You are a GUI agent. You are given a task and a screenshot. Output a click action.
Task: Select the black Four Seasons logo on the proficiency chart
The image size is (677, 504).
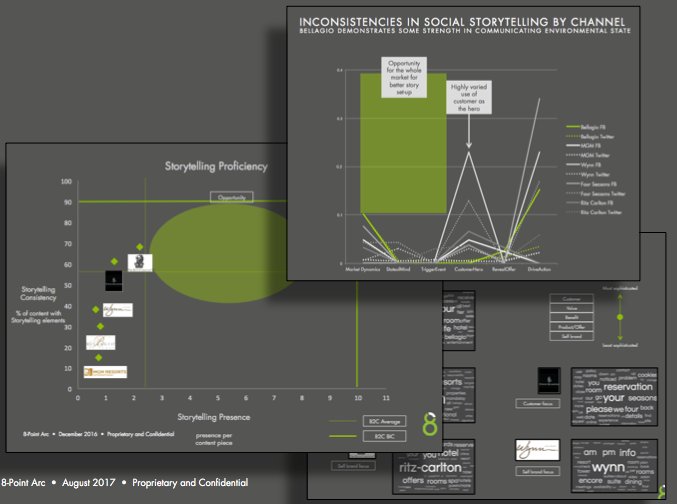click(x=114, y=281)
